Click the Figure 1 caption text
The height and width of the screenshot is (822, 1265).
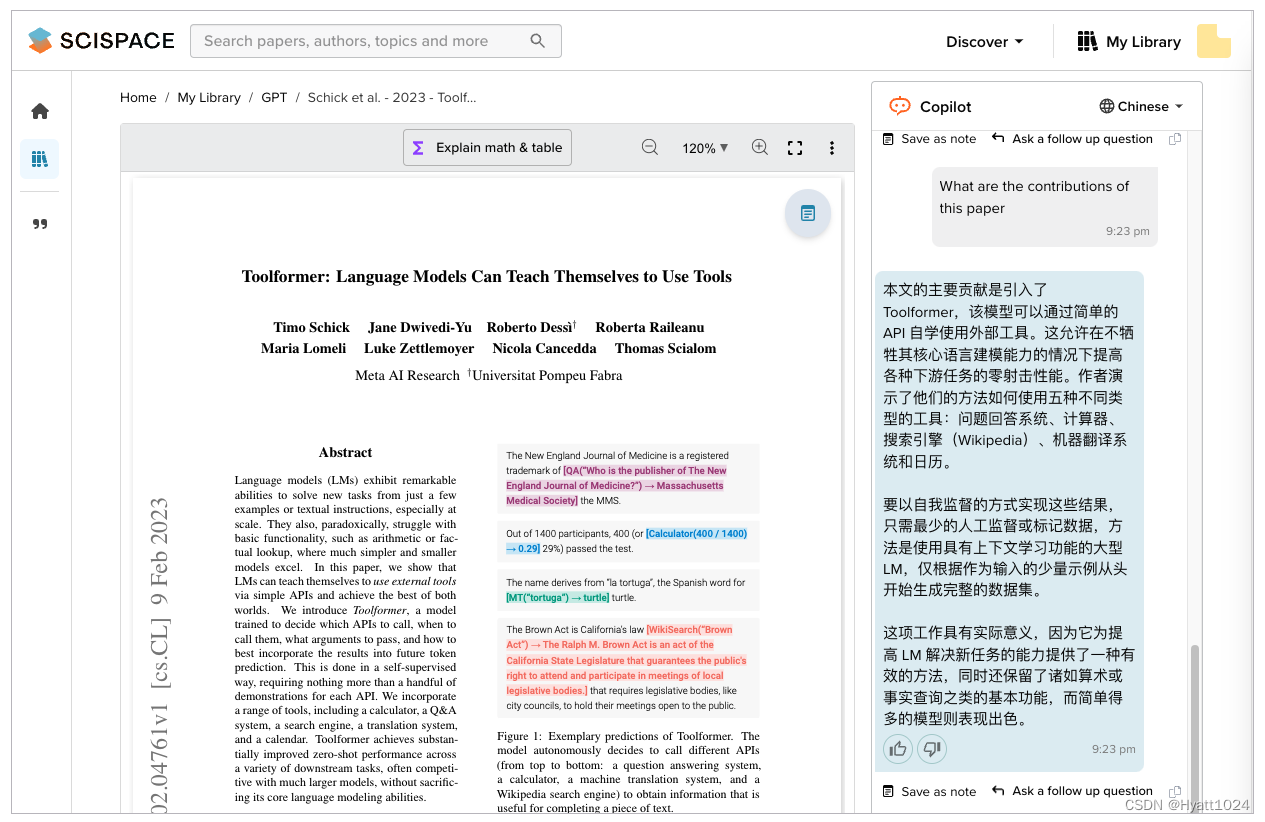coord(628,771)
